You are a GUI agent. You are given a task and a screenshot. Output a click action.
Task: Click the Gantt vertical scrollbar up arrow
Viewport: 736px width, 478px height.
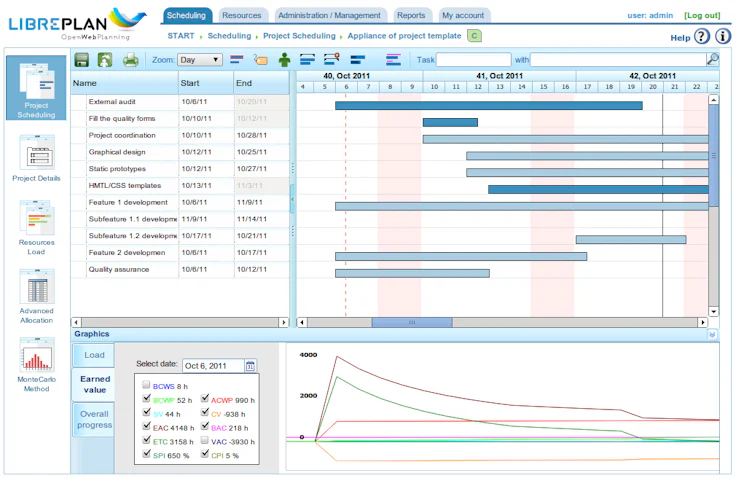713,100
